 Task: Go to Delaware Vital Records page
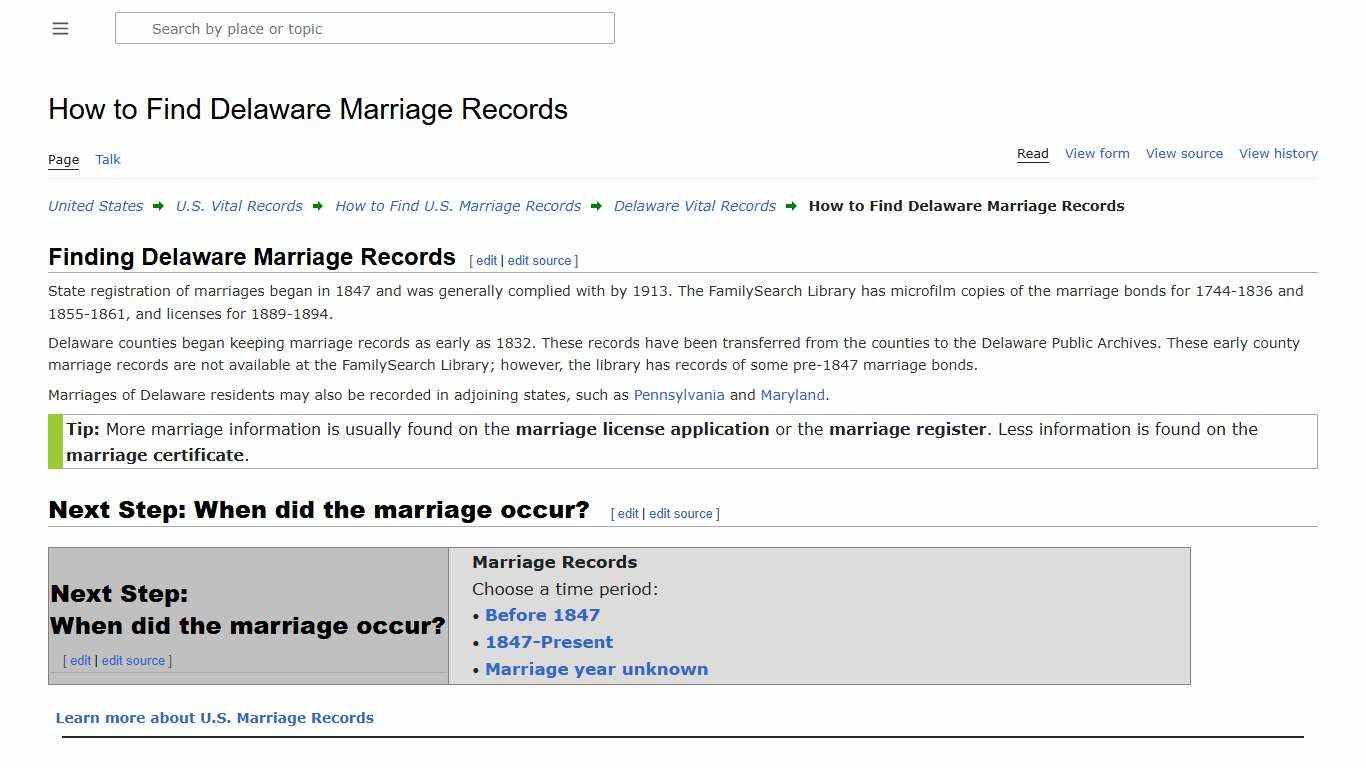tap(694, 206)
